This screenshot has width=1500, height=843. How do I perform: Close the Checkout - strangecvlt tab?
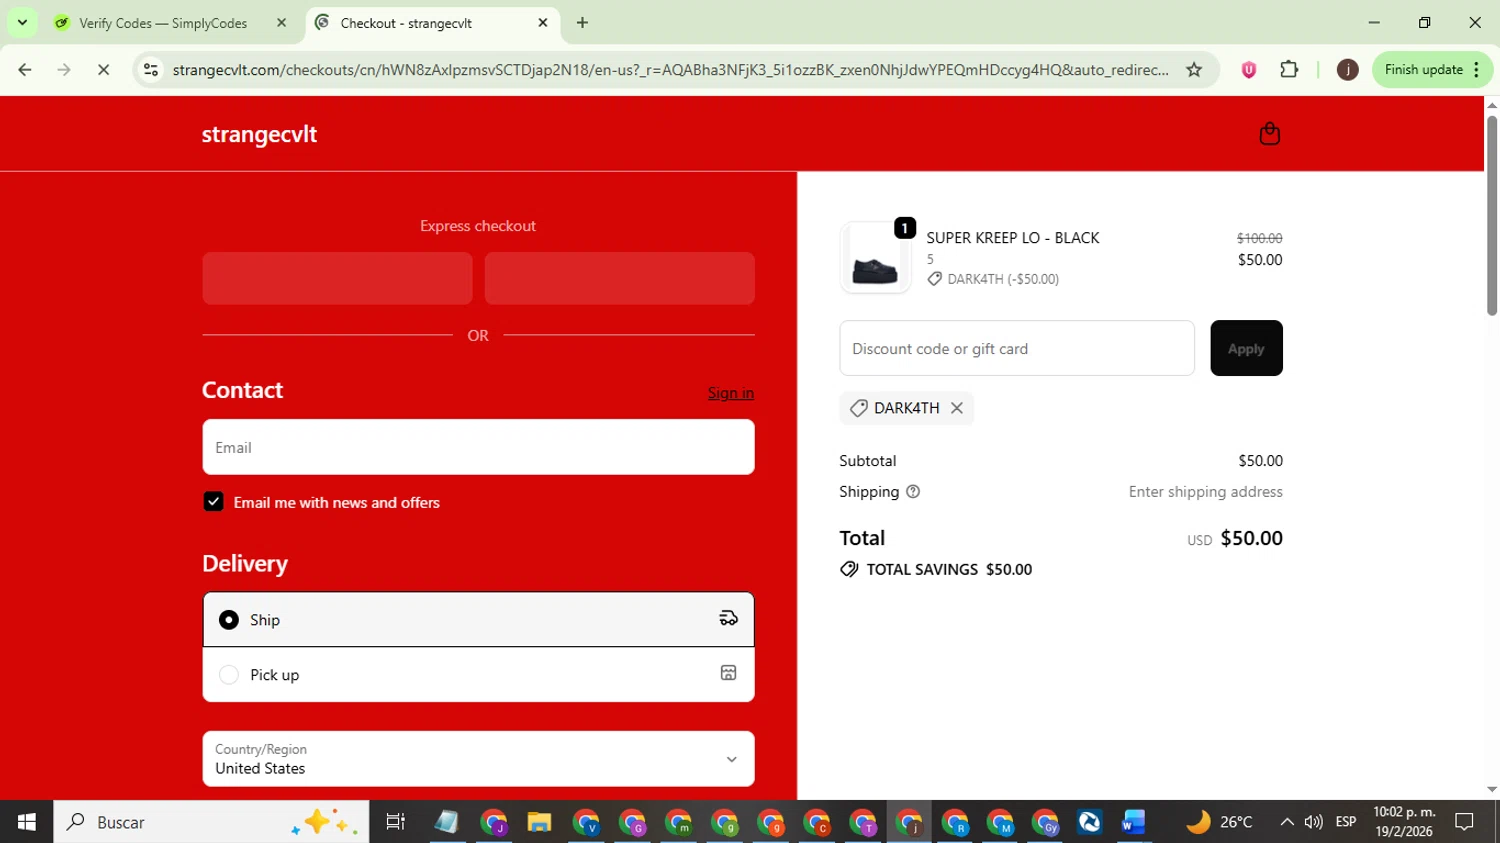543,22
